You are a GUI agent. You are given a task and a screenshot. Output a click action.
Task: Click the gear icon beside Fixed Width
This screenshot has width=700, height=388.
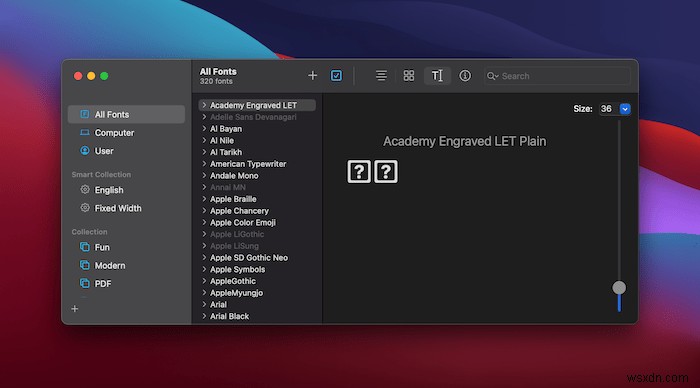click(84, 208)
